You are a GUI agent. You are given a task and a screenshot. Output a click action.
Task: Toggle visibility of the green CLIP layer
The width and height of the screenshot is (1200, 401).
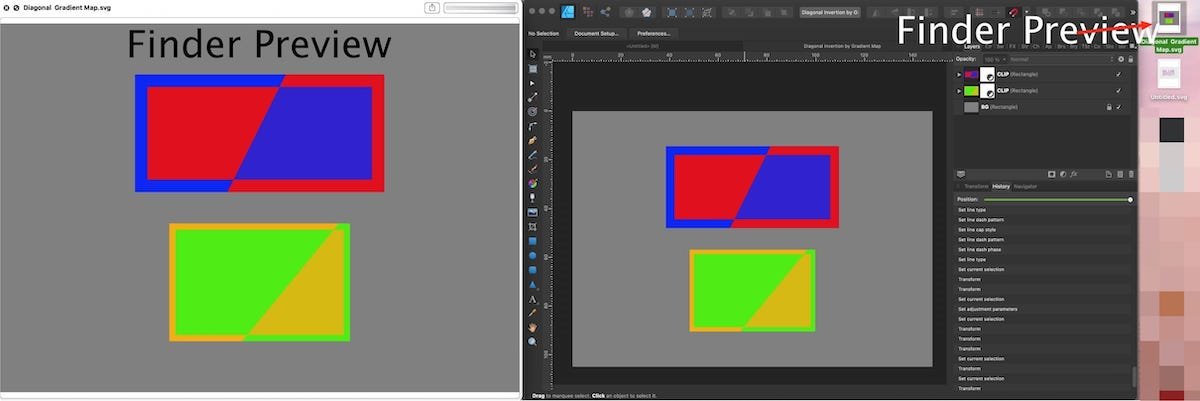point(1118,91)
